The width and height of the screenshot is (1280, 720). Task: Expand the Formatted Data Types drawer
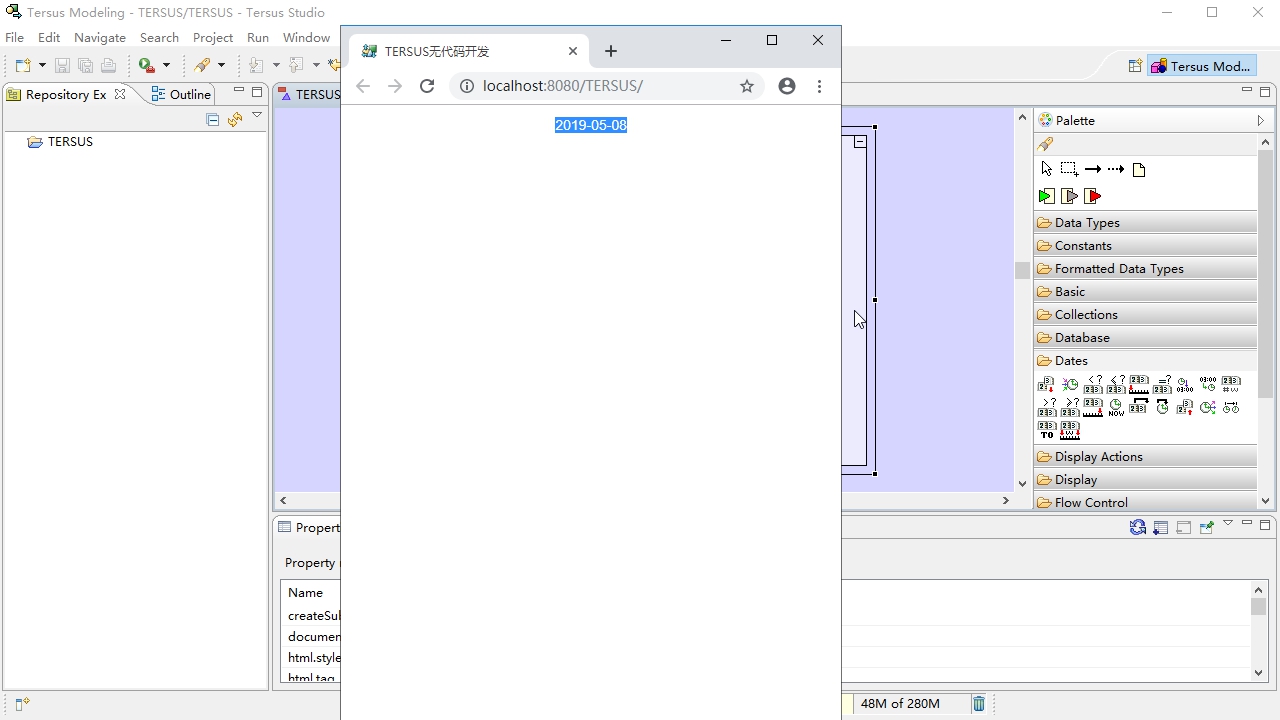[1146, 269]
